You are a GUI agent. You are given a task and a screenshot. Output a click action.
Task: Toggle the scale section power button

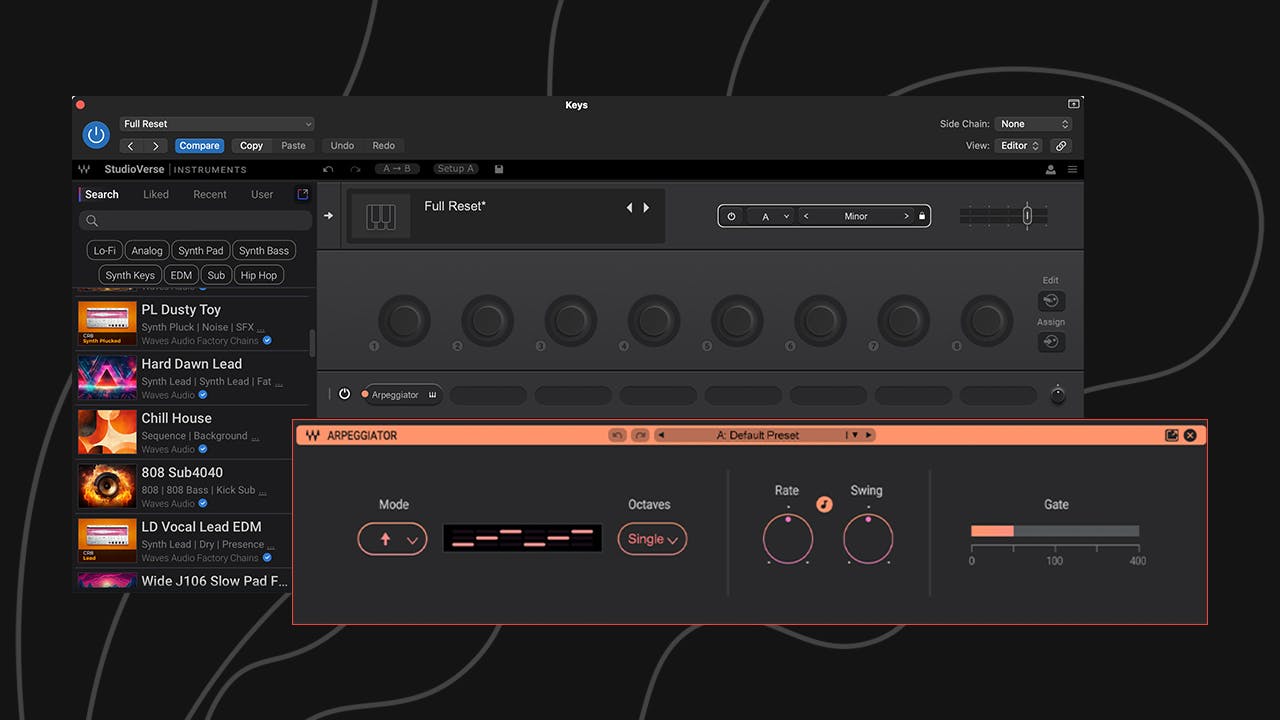(x=731, y=216)
